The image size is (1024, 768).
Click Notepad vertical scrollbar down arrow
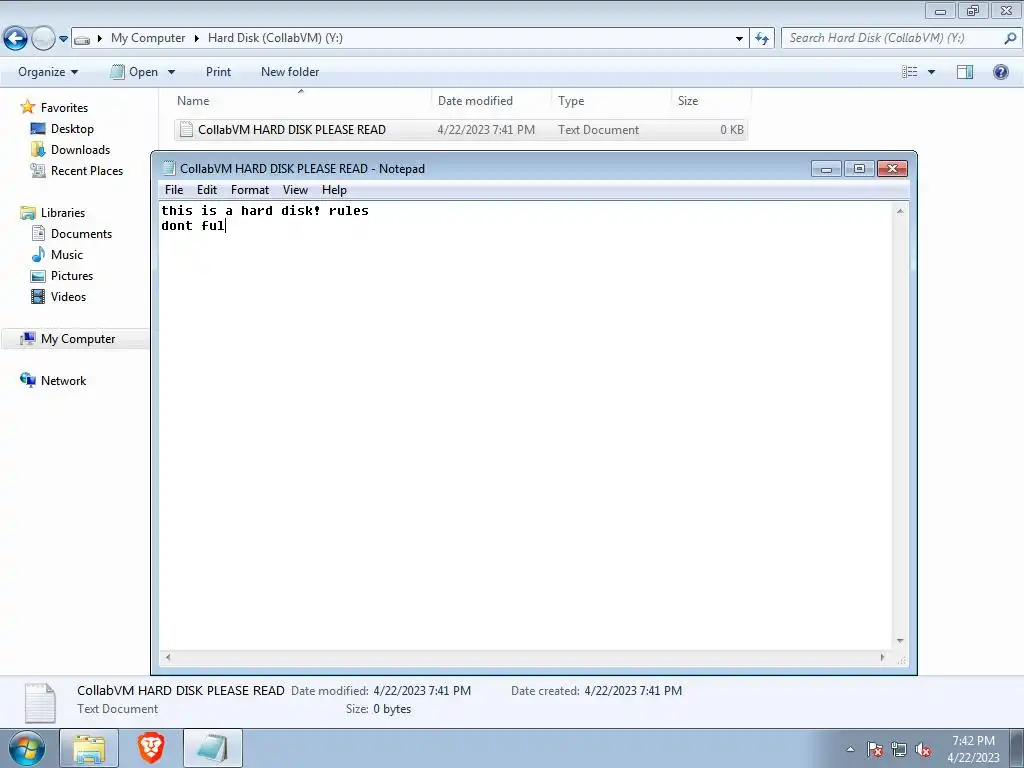pos(900,641)
